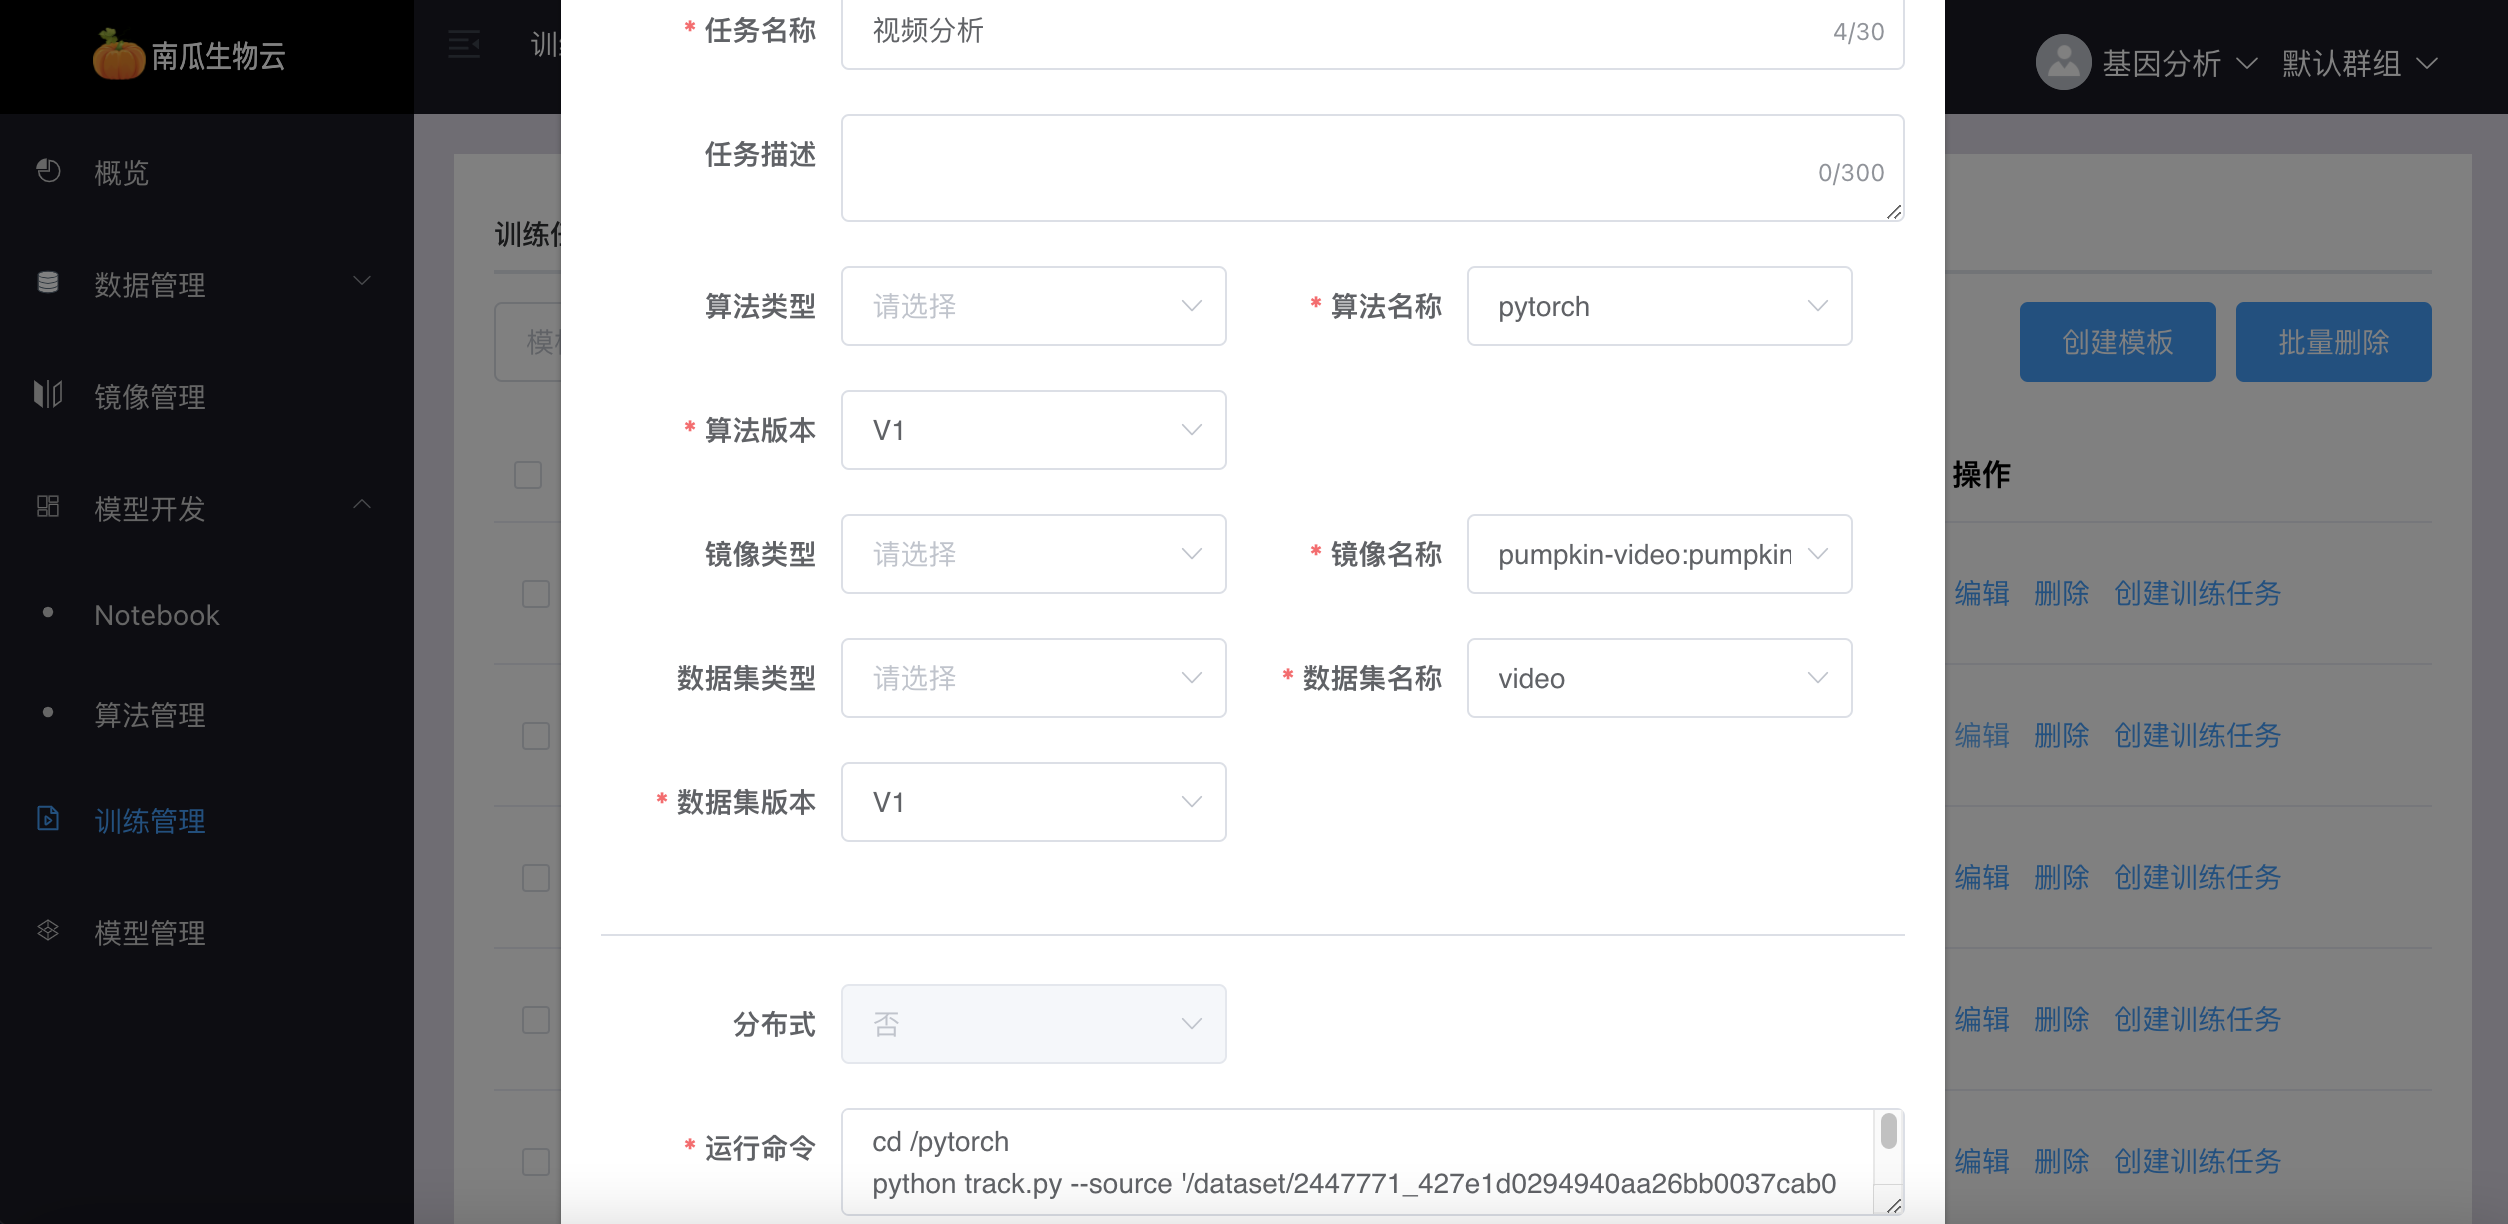Click the 任务描述 text area
This screenshot has height=1224, width=2508.
(x=1372, y=168)
